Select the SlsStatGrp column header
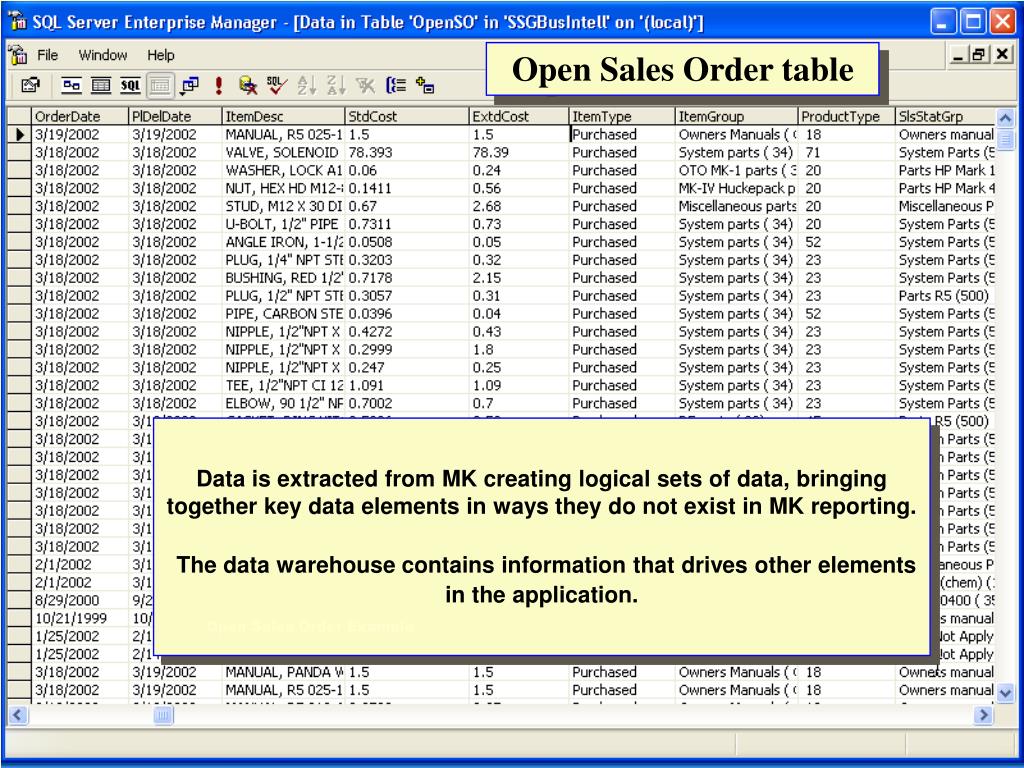Viewport: 1024px width, 768px height. point(946,116)
